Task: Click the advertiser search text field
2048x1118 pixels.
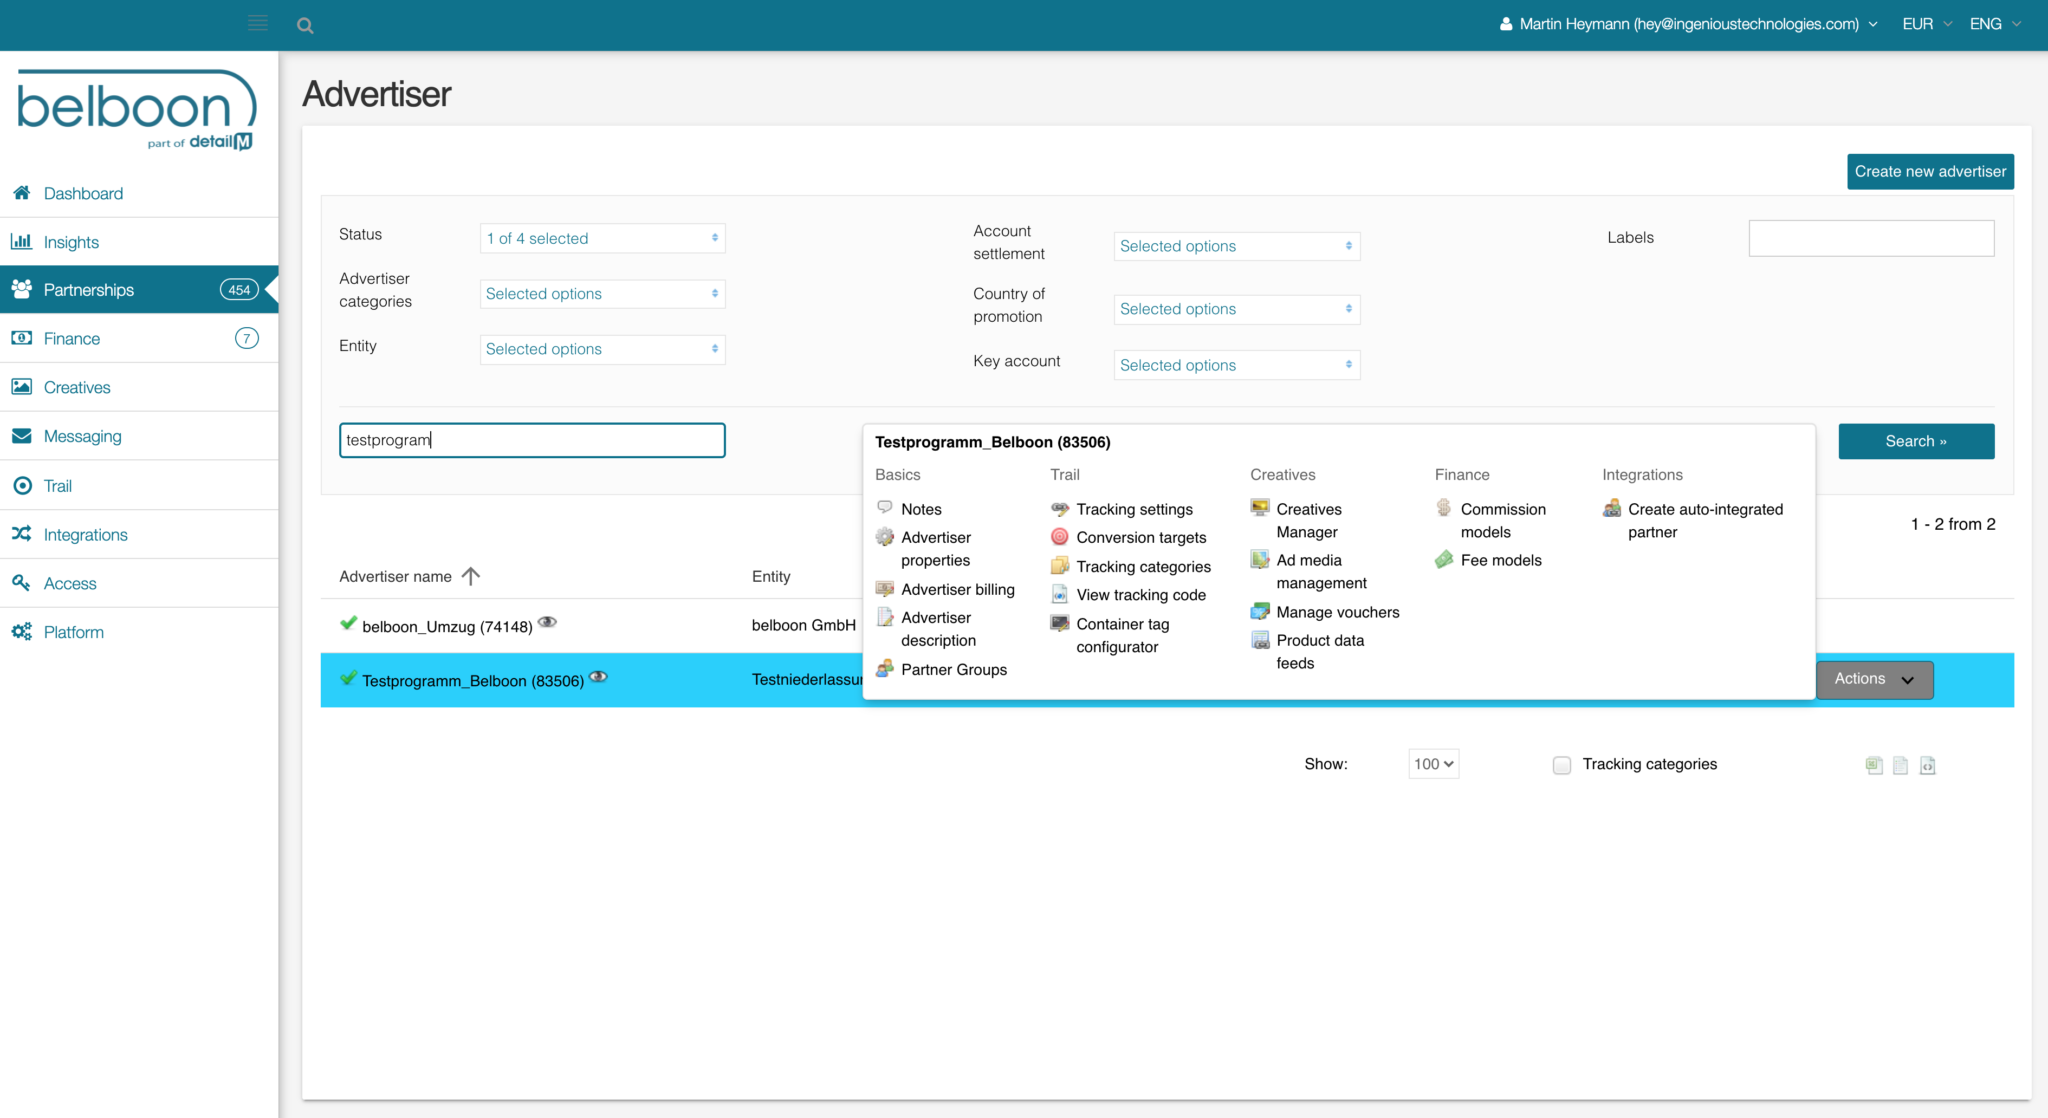Action: [x=532, y=440]
